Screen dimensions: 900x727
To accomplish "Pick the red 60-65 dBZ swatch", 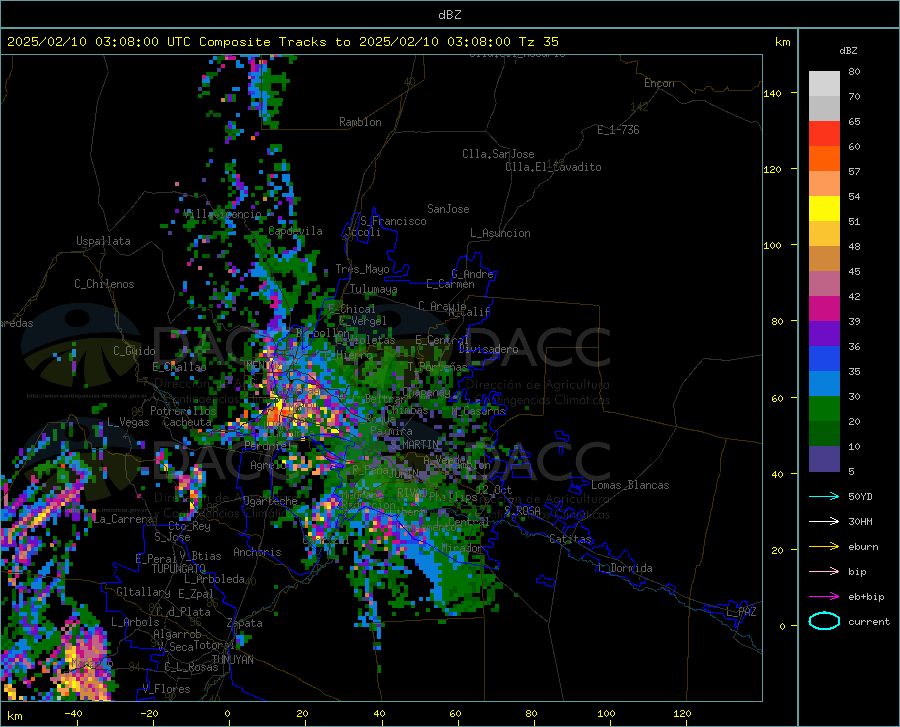I will tap(824, 134).
